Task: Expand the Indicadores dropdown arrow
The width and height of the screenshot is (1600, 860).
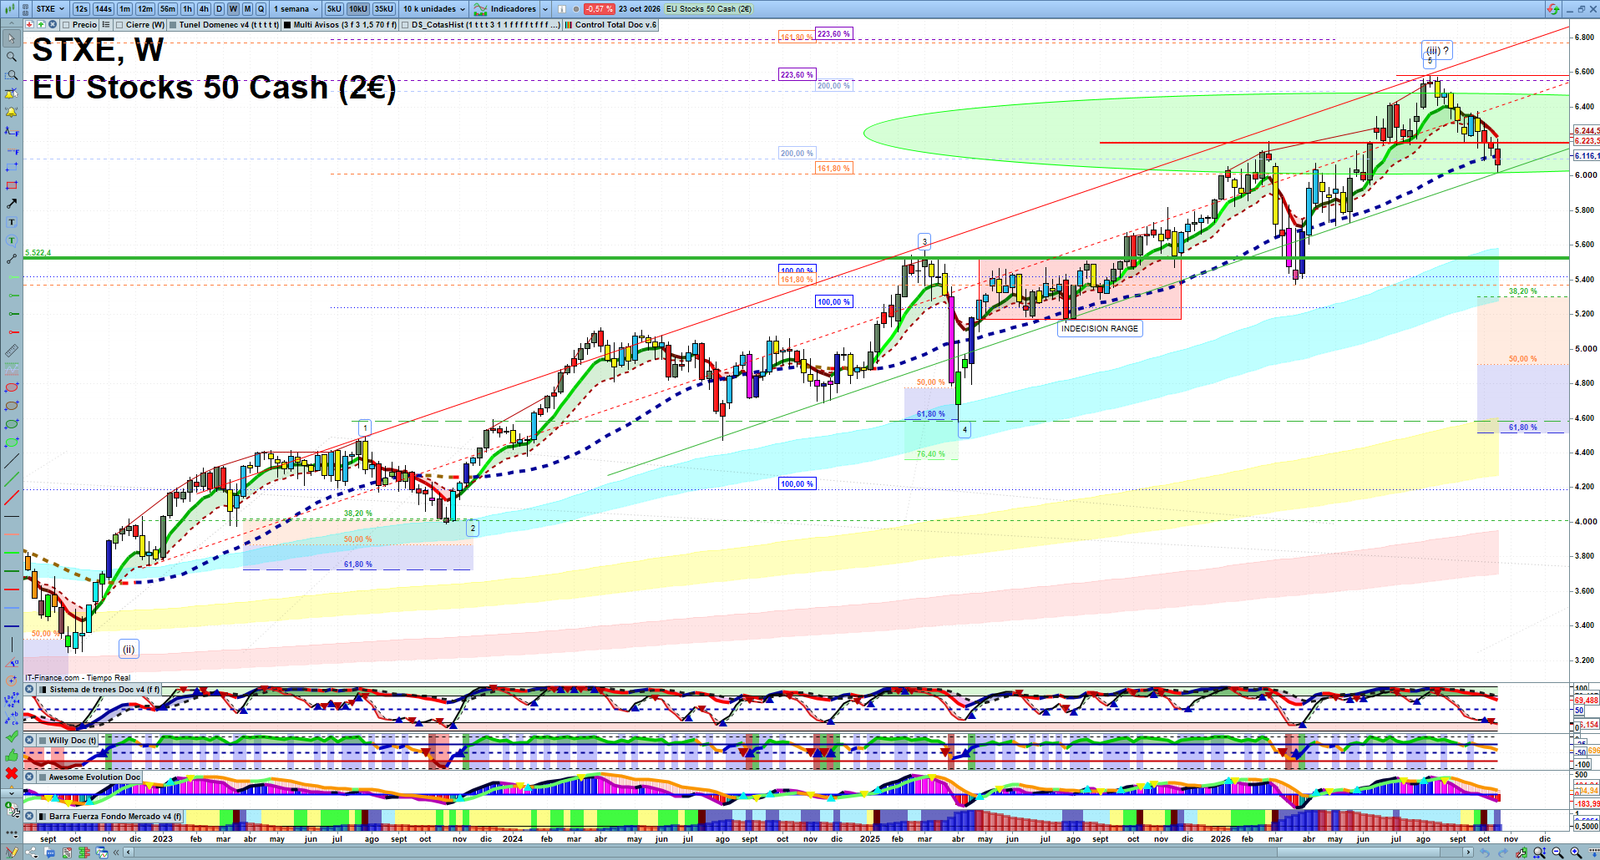Action: click(x=545, y=9)
